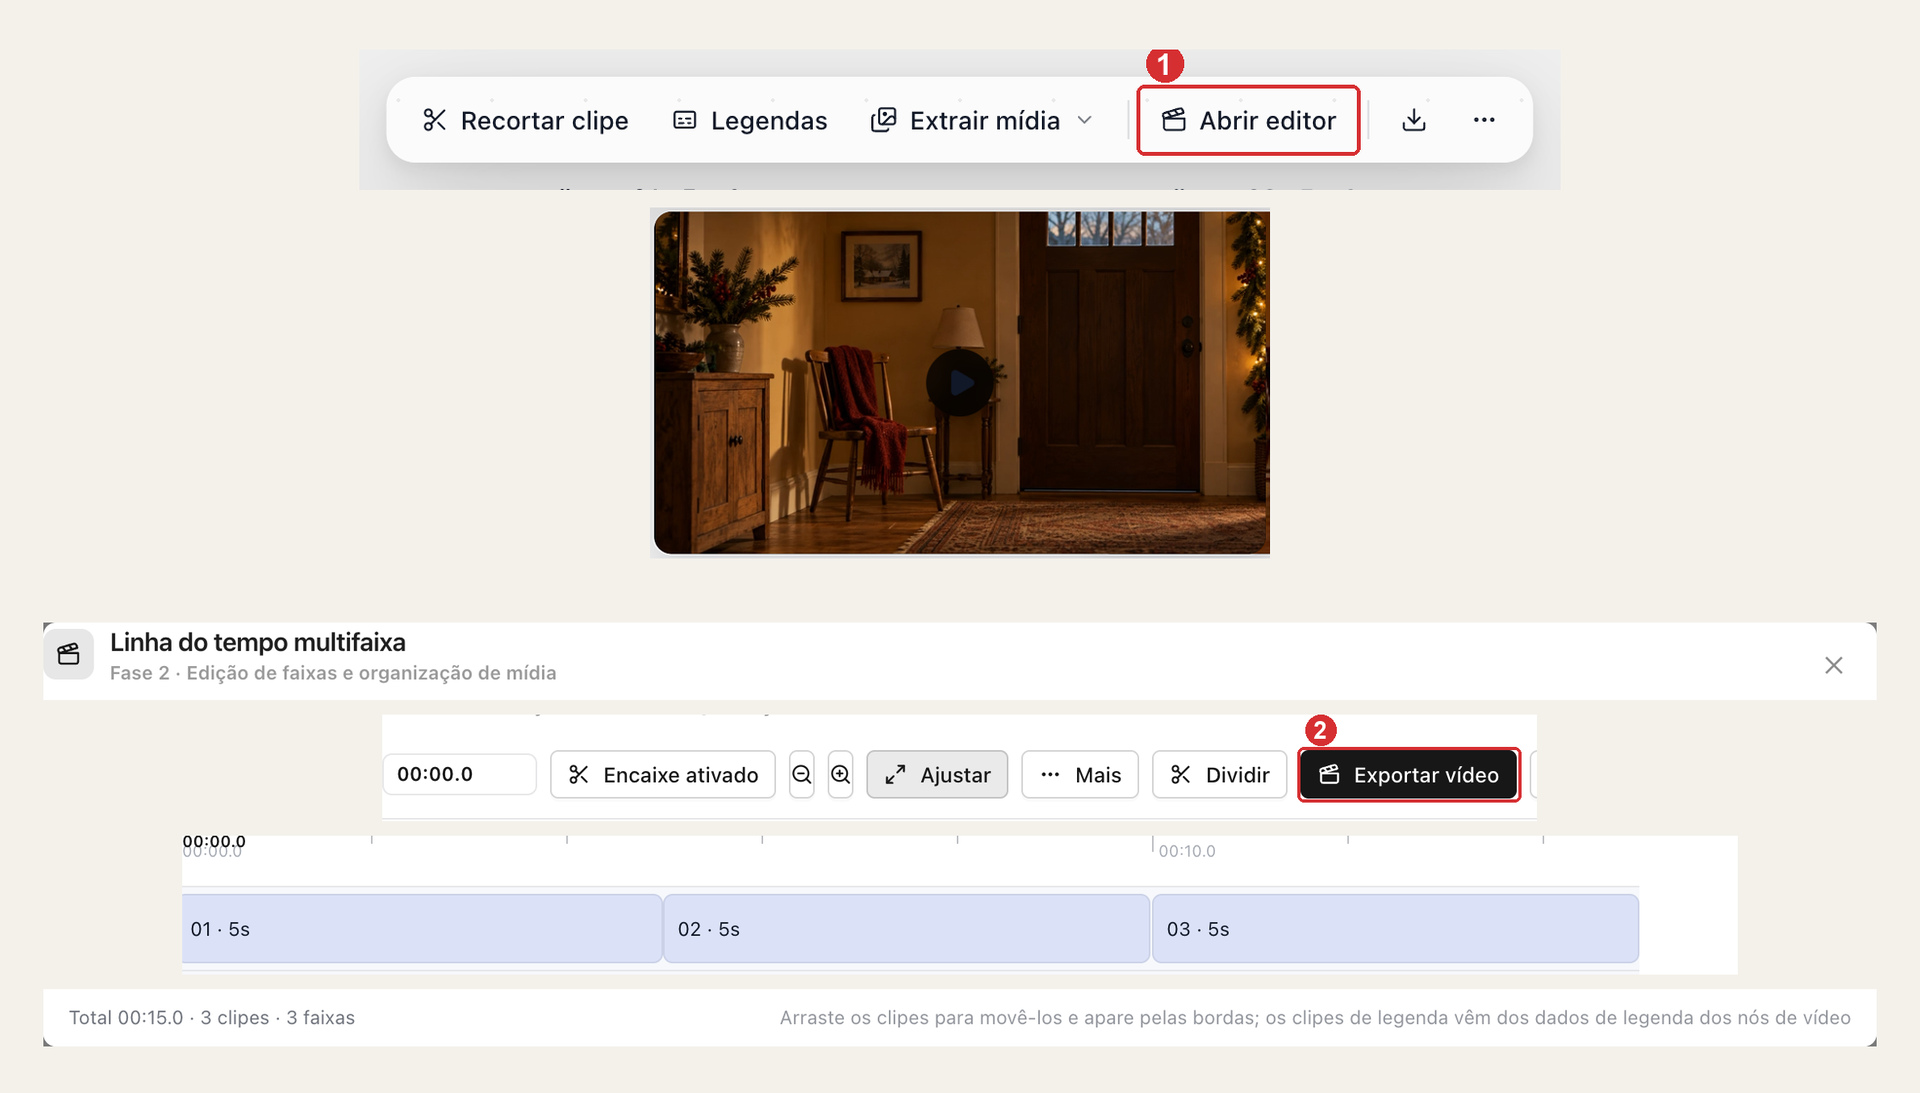
Task: Select clip 03 · 5s on the timeline
Action: 1395,928
